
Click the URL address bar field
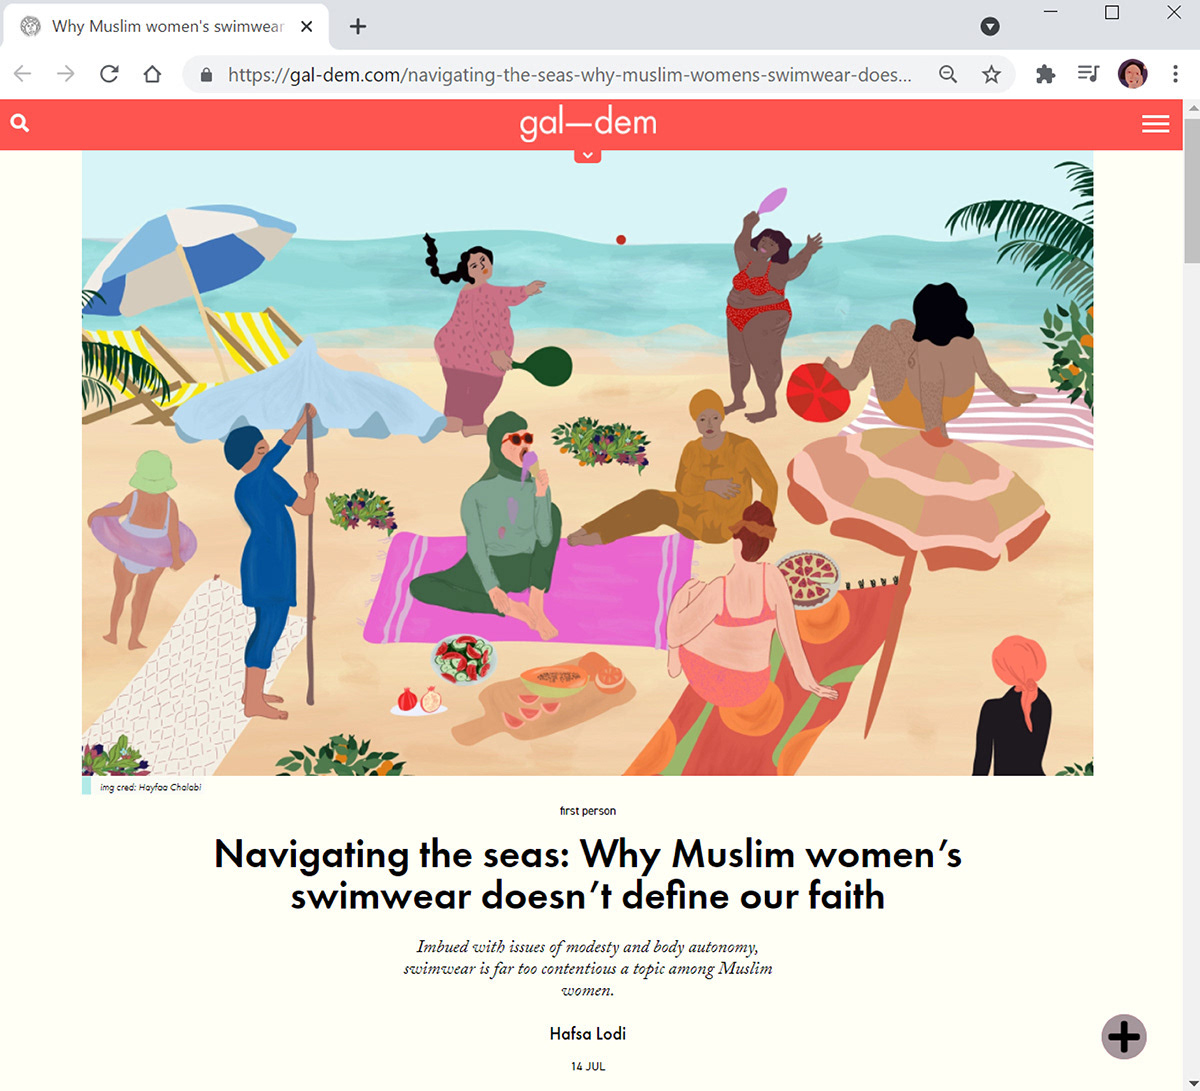pos(570,74)
